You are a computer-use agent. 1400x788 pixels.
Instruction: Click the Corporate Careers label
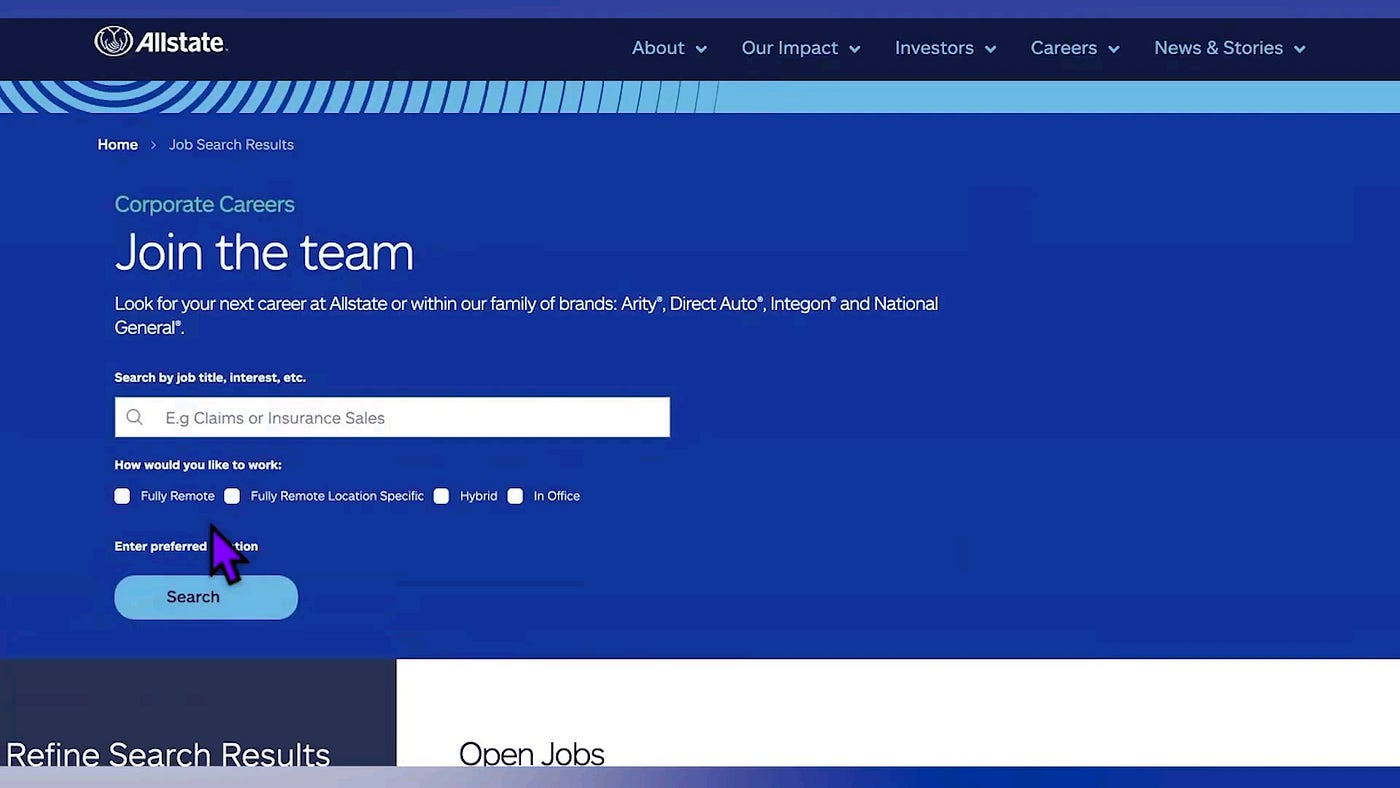[x=204, y=204]
